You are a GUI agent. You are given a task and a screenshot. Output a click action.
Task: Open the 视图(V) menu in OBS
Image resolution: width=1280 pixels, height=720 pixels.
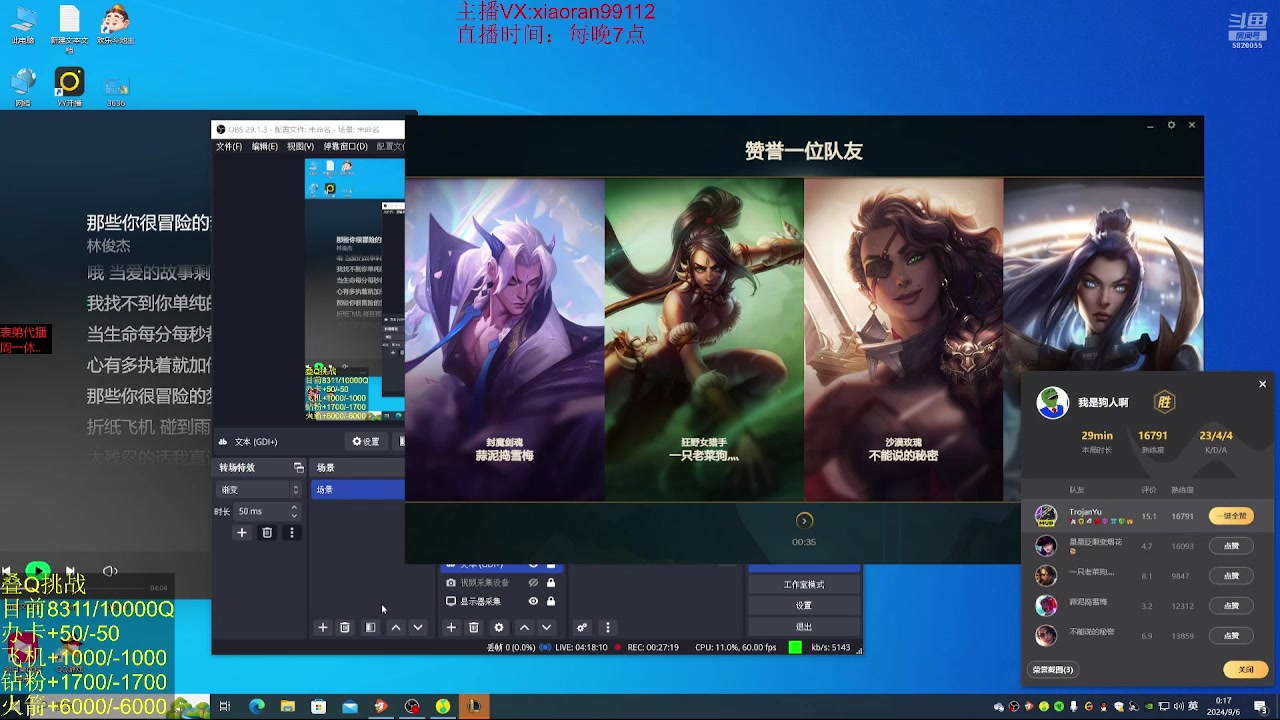300,146
